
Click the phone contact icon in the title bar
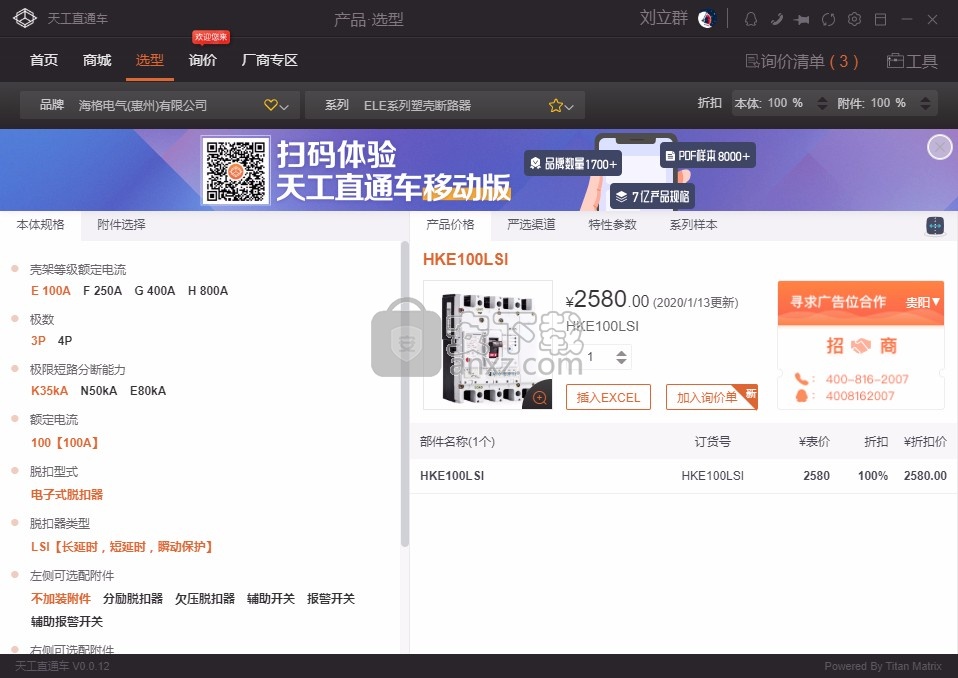[777, 20]
